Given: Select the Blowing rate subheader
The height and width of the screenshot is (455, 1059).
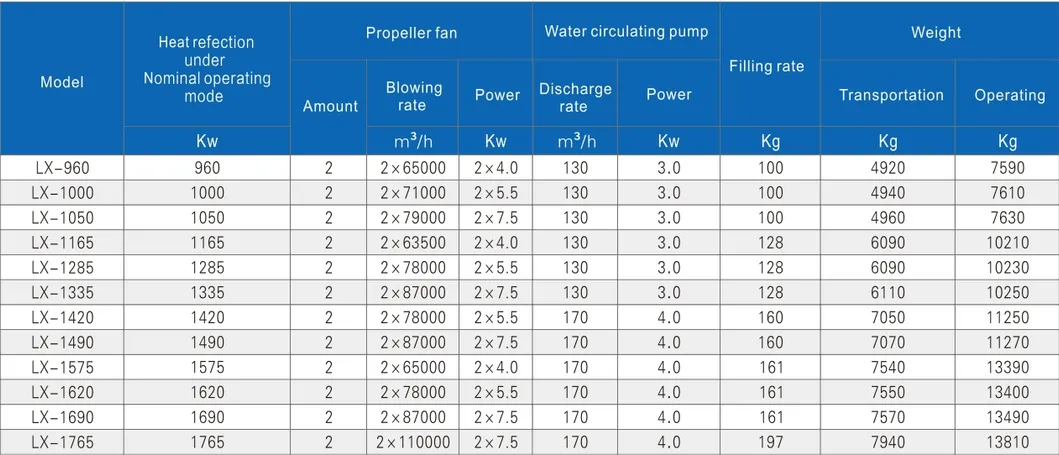Looking at the screenshot, I should [x=412, y=96].
